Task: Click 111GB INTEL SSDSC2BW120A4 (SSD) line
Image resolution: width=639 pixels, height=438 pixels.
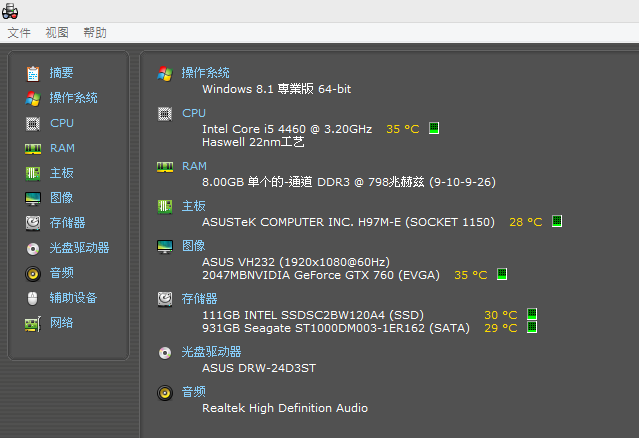Action: [x=313, y=315]
